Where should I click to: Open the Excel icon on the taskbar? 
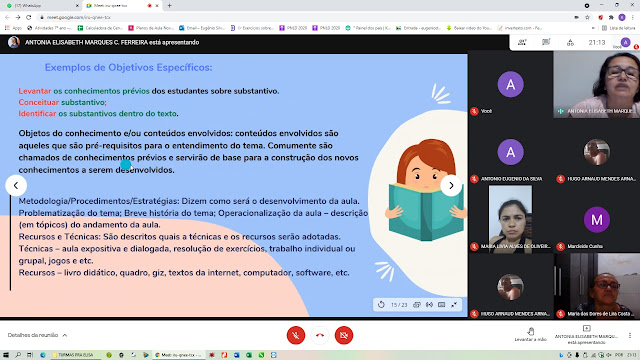click(x=249, y=355)
